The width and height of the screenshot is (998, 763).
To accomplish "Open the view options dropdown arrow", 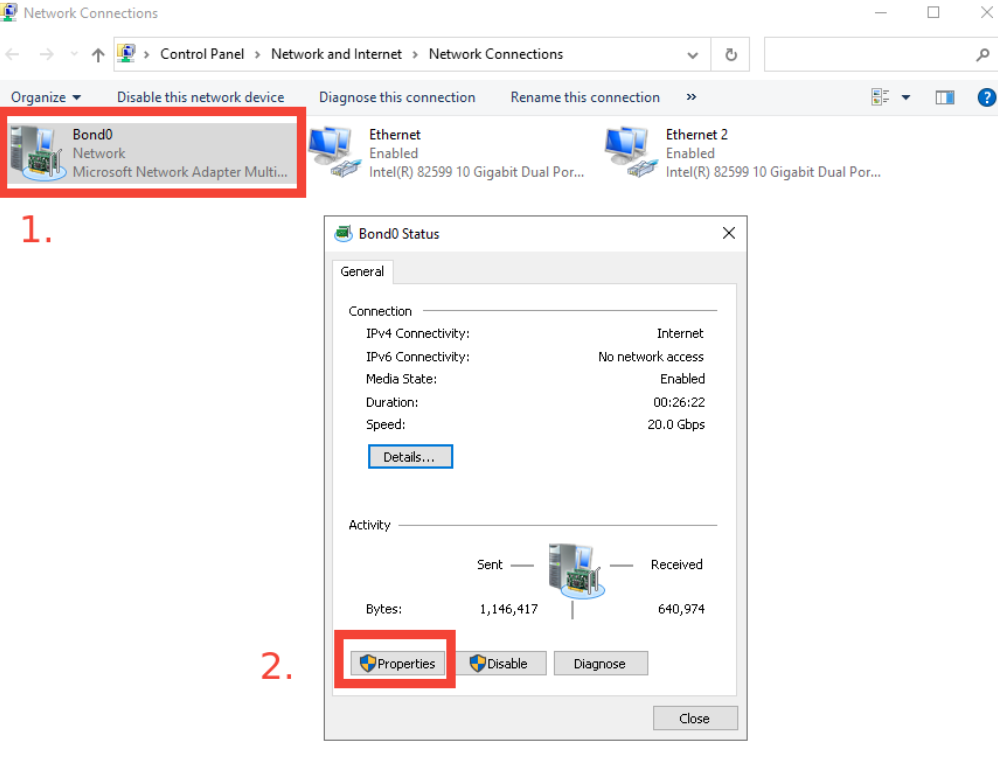I will 906,97.
